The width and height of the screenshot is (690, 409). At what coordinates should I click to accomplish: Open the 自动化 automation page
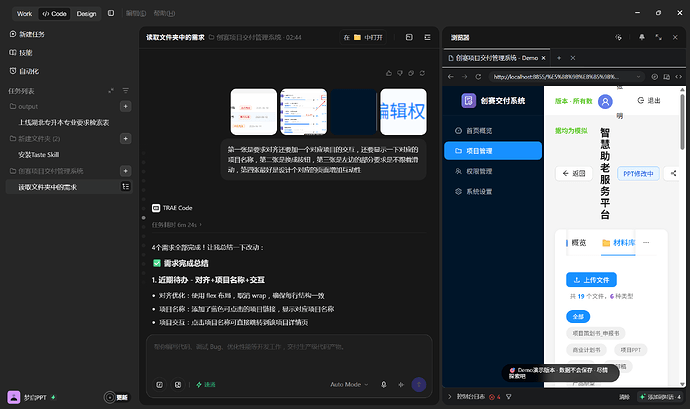pos(24,71)
